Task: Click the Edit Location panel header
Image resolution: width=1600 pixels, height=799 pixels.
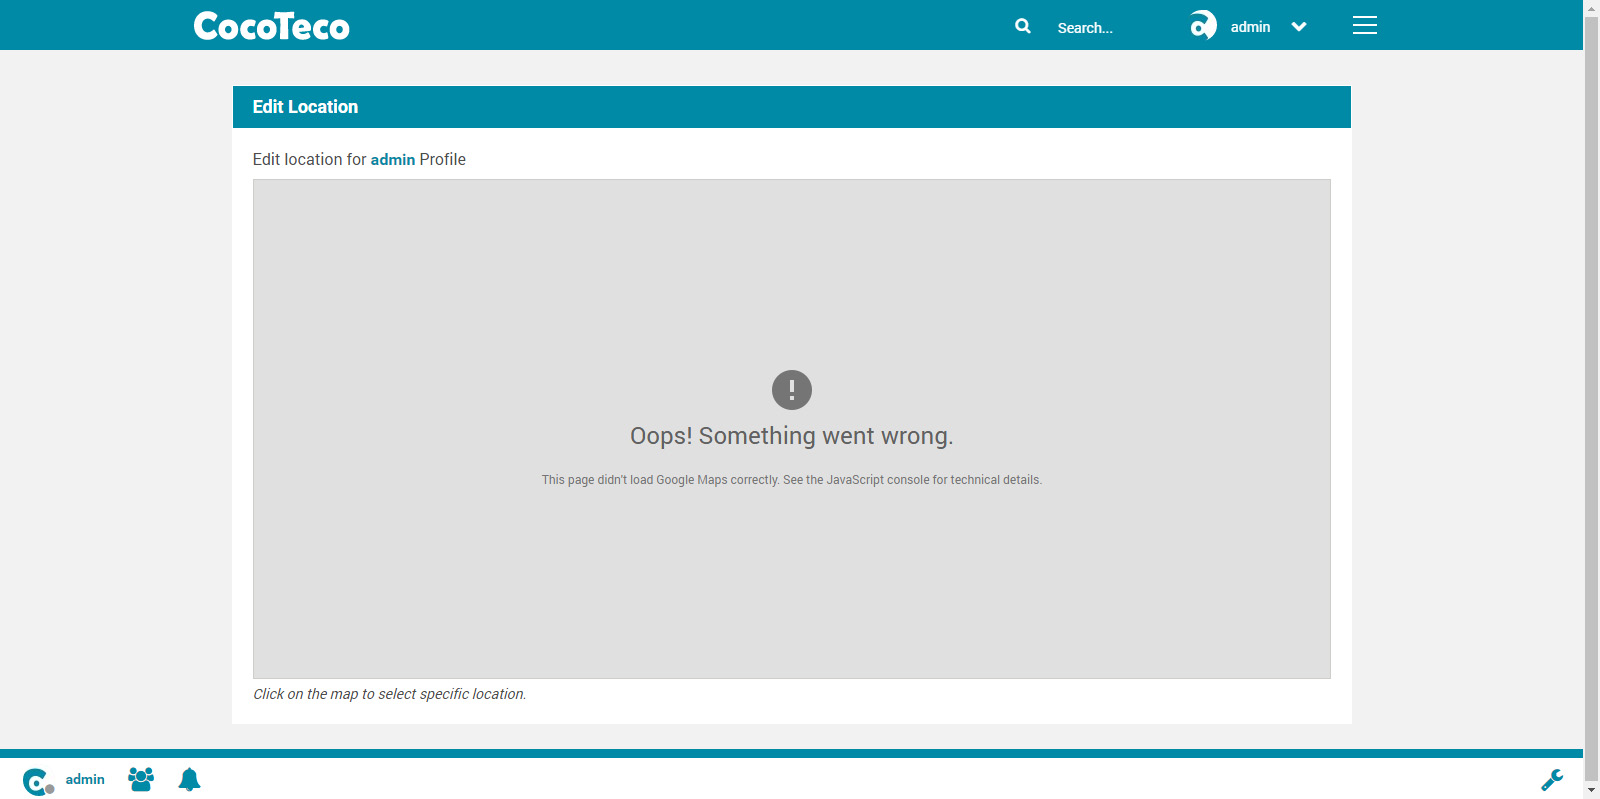Action: pos(791,107)
